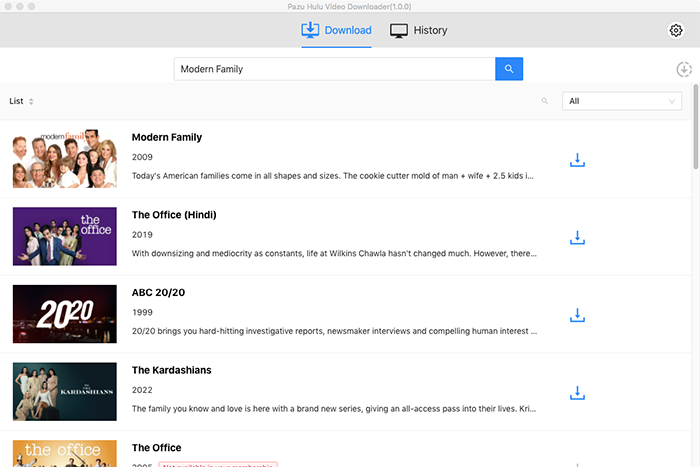Click the year 1999 text
Viewport: 700px width, 467px height.
[x=142, y=313]
